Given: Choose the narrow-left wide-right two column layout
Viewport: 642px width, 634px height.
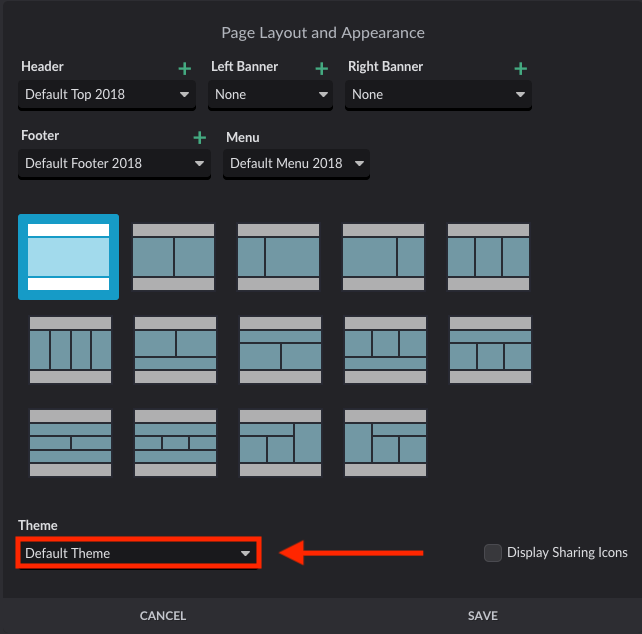Looking at the screenshot, I should (278, 257).
